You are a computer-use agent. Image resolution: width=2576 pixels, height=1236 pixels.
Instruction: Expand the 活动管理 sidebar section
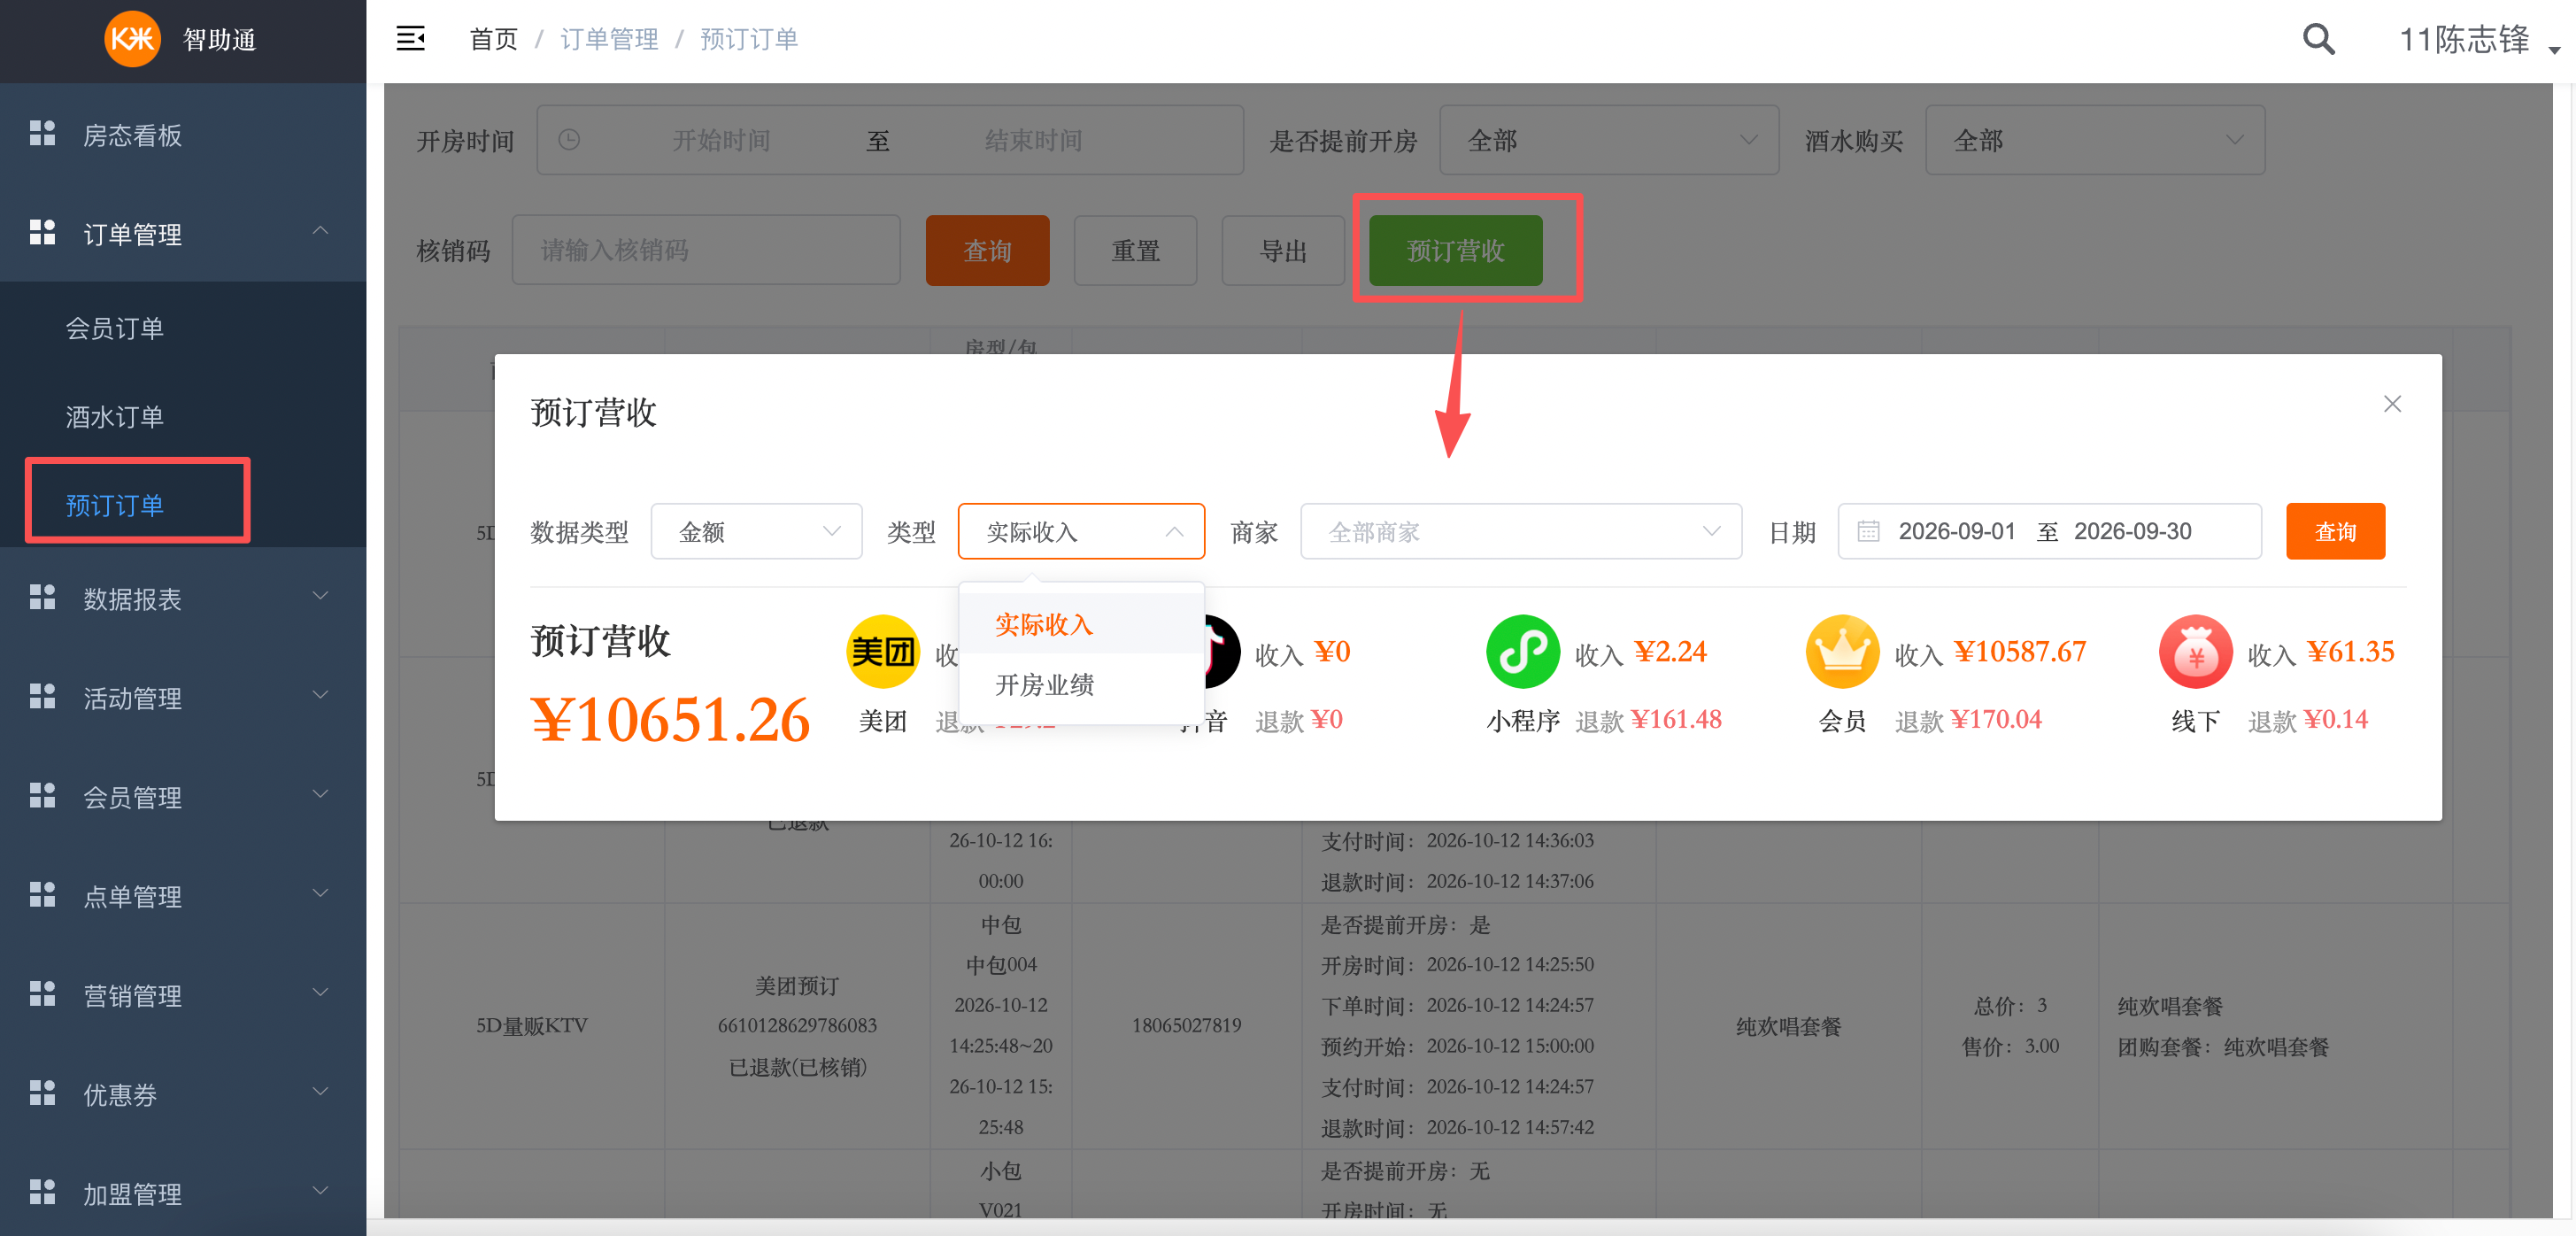point(183,697)
